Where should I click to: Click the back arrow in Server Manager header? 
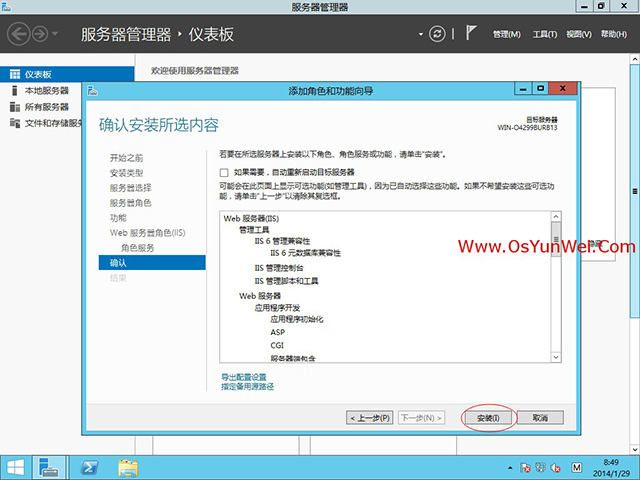click(x=19, y=34)
